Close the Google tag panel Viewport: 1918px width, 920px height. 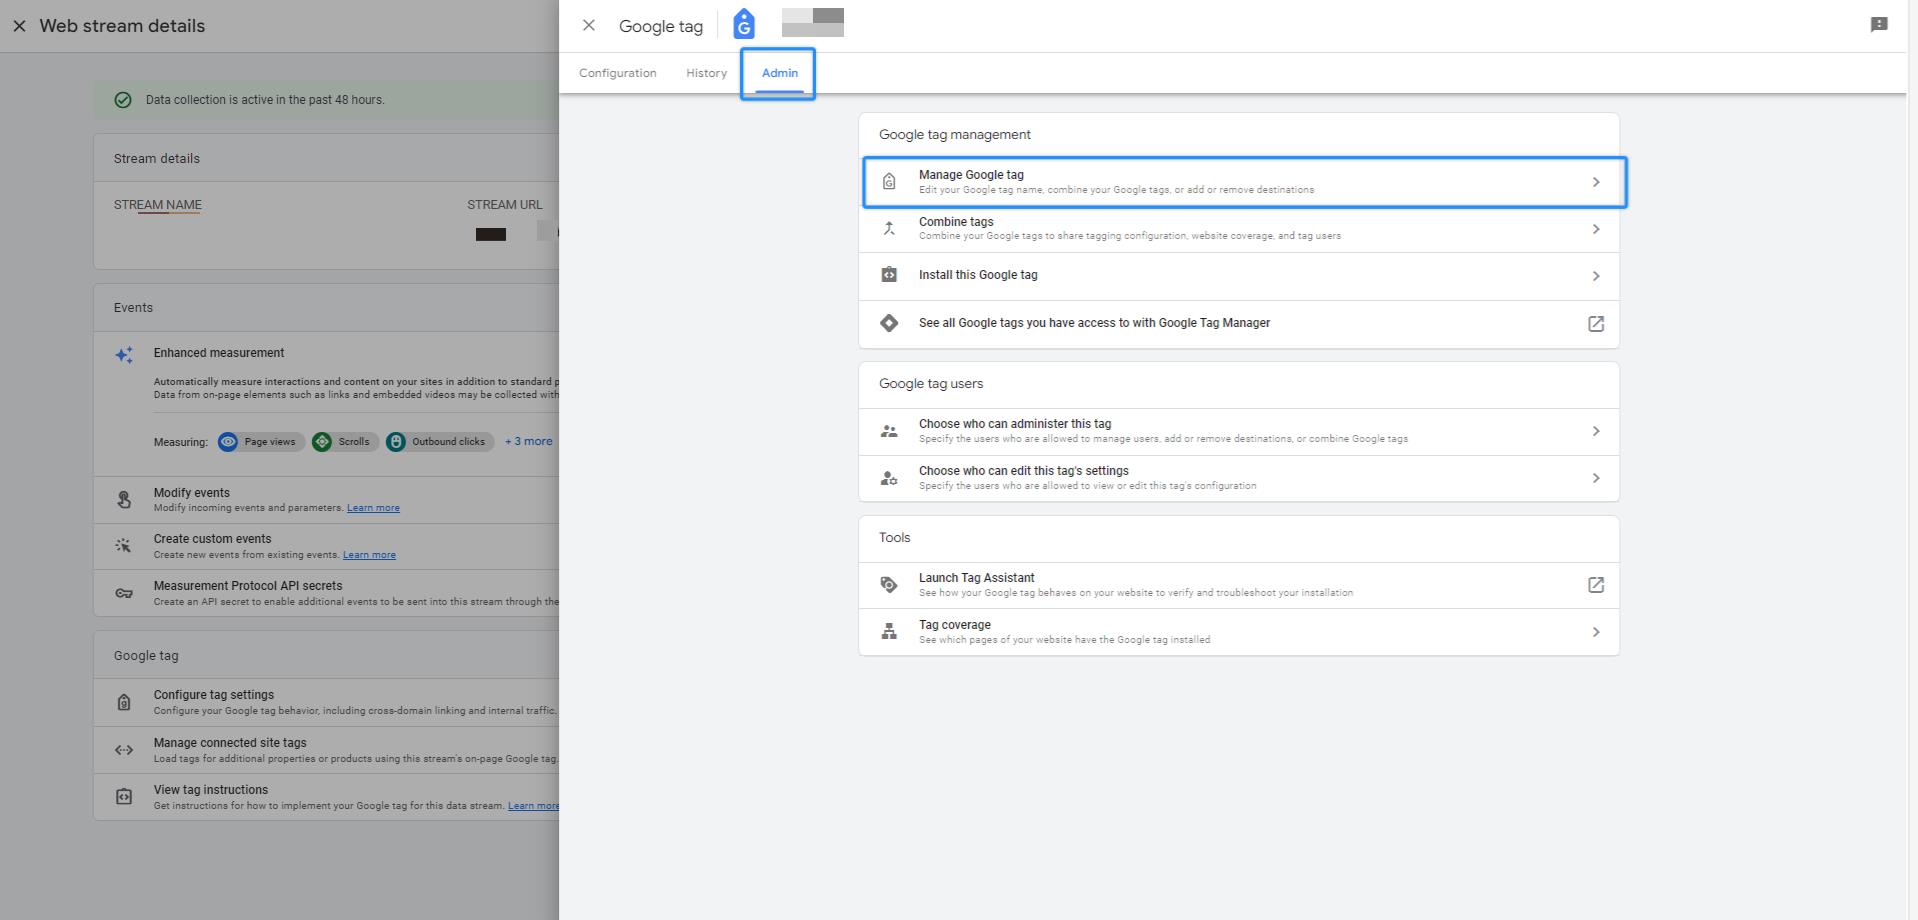589,26
